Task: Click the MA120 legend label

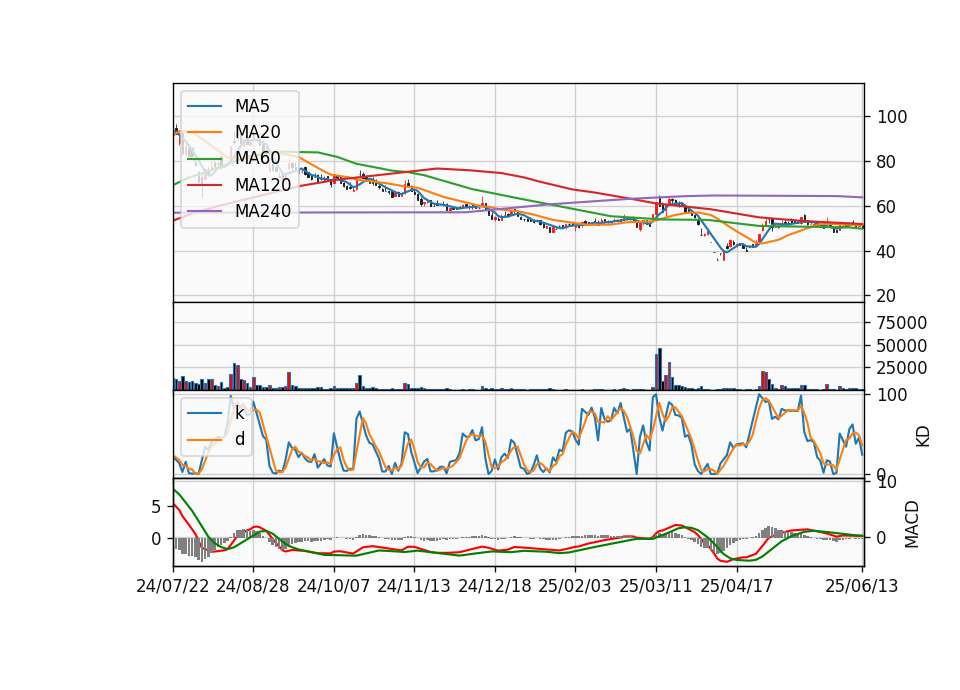Action: 263,185
